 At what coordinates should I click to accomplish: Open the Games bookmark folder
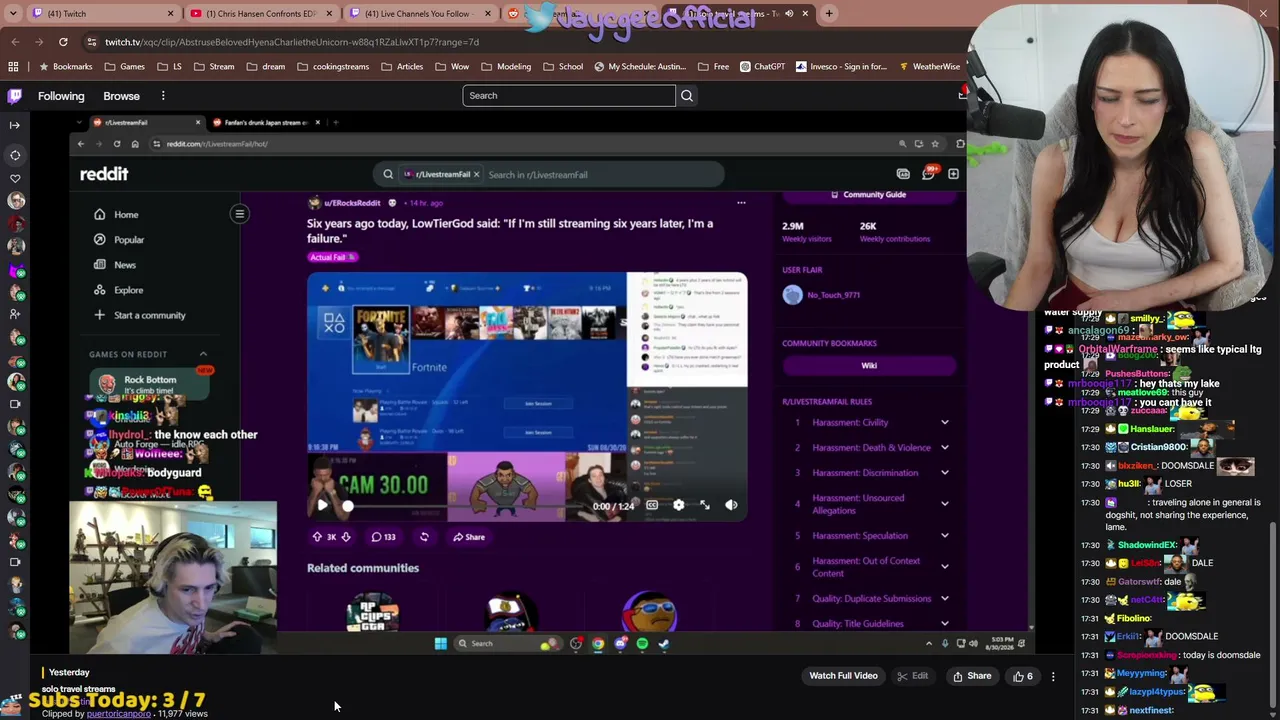(x=125, y=67)
